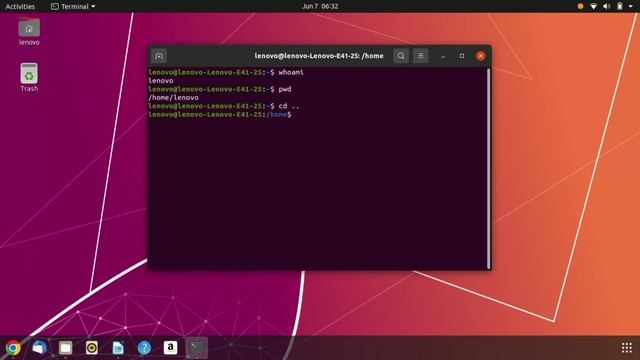The image size is (640, 360).
Task: Launch LibreOffice Writer from the dock
Action: click(118, 348)
